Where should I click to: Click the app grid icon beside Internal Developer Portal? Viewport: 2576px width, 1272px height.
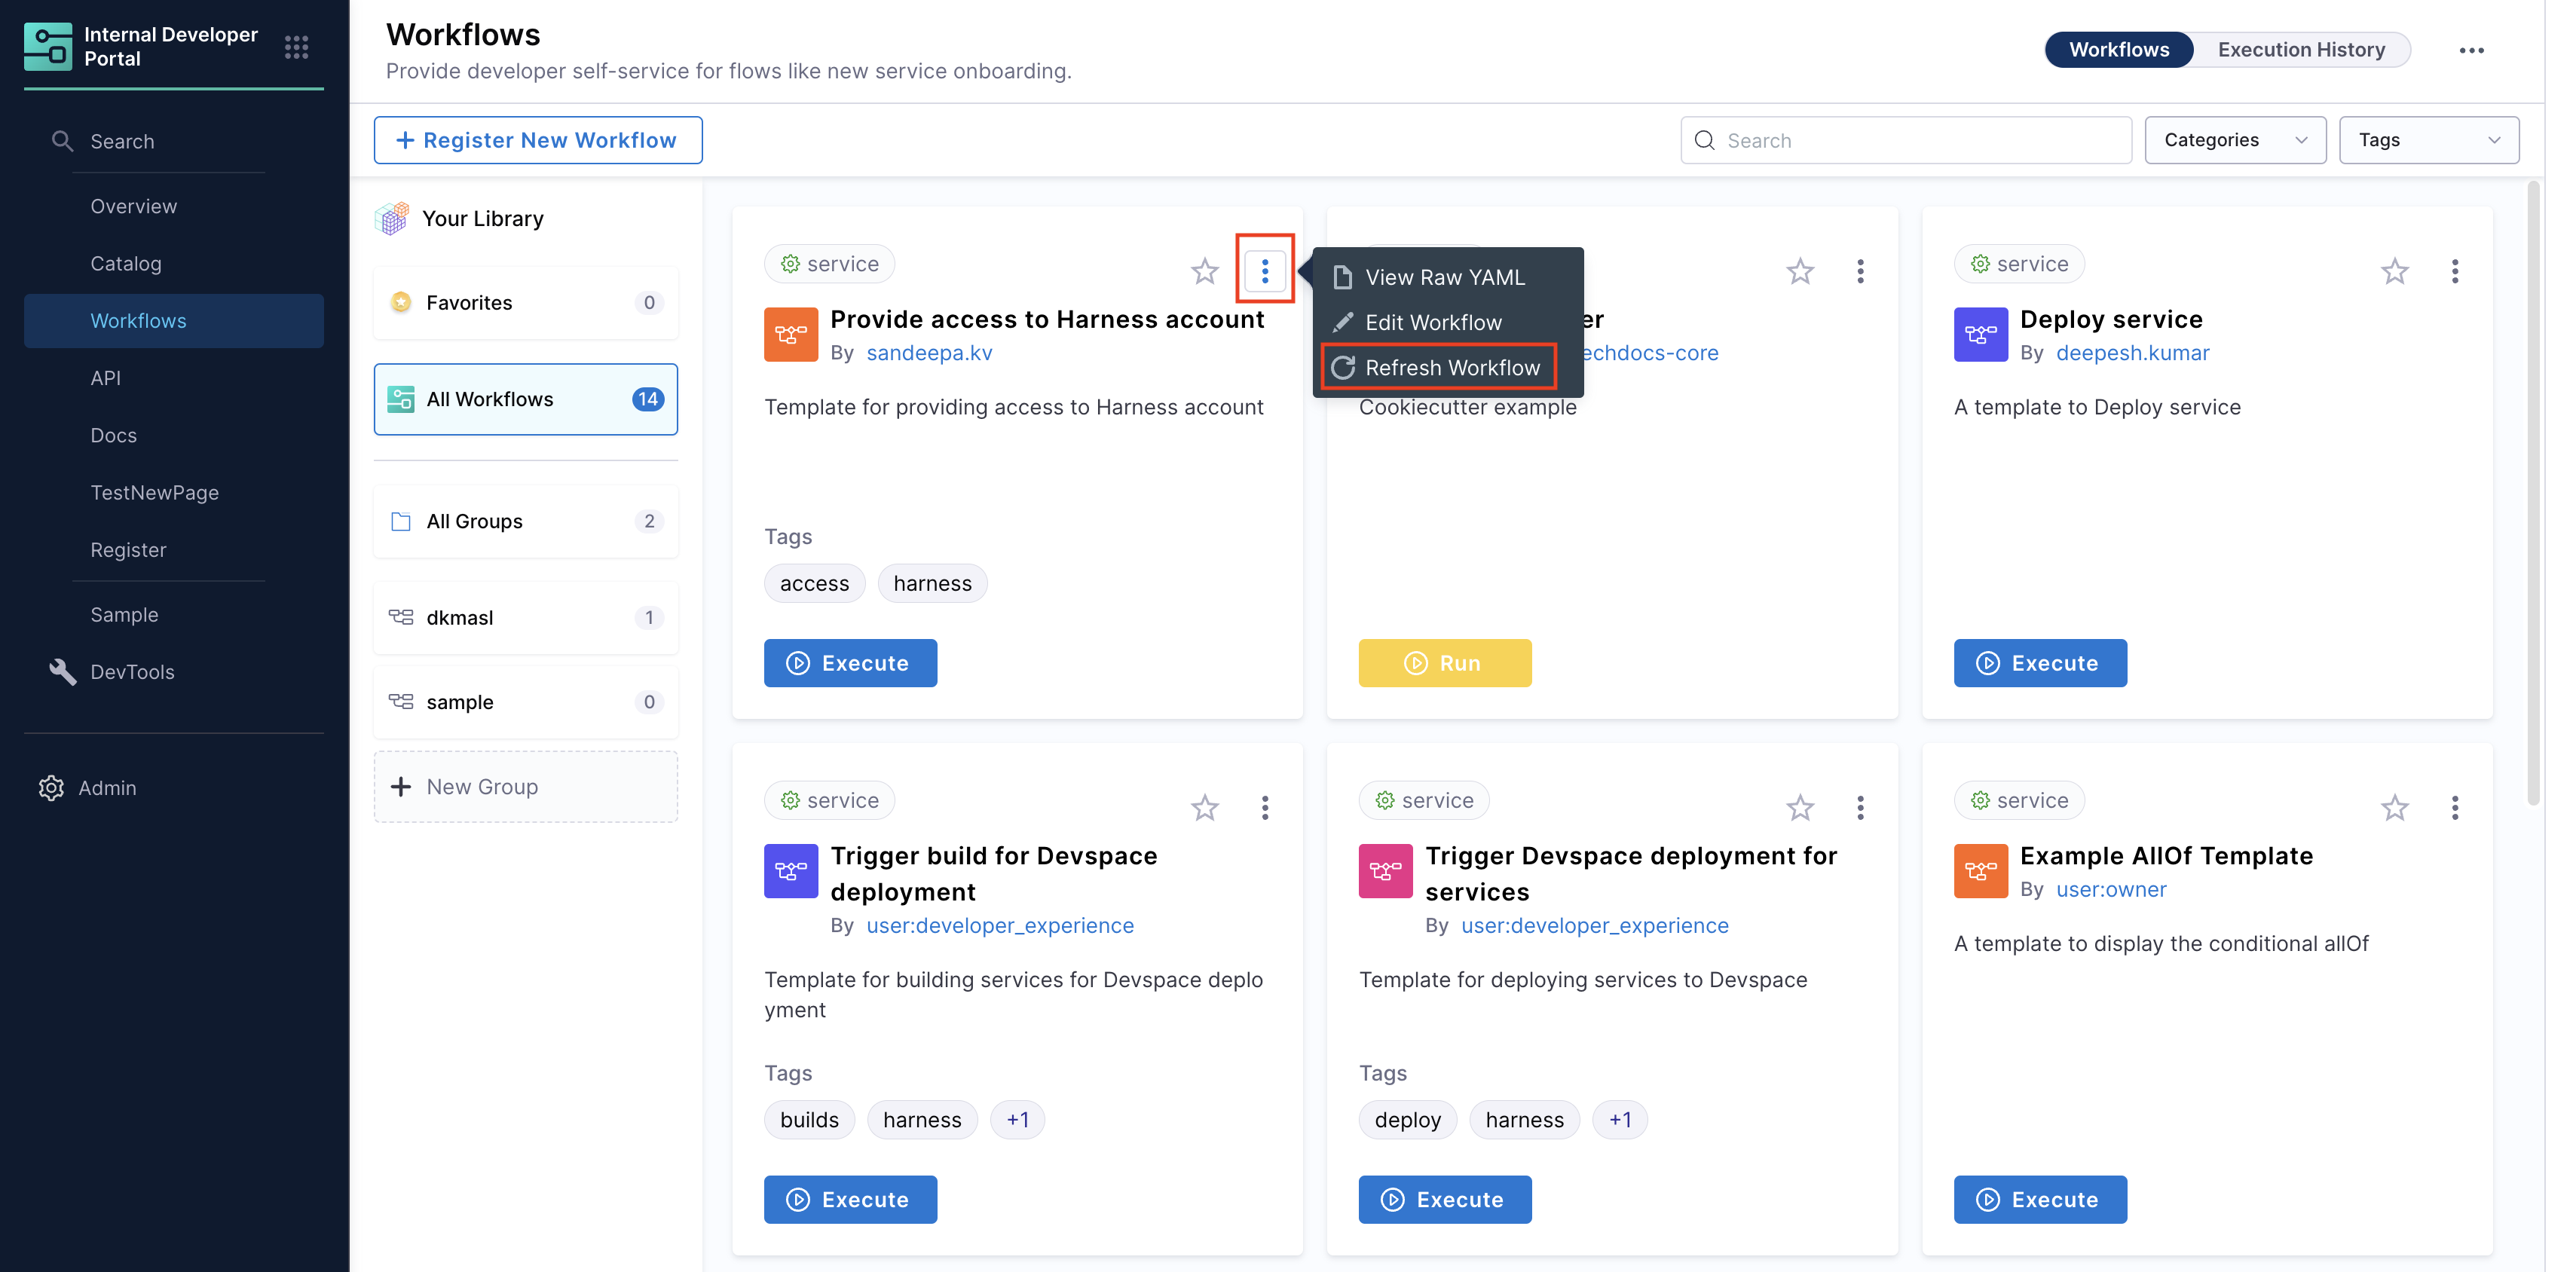pos(296,47)
